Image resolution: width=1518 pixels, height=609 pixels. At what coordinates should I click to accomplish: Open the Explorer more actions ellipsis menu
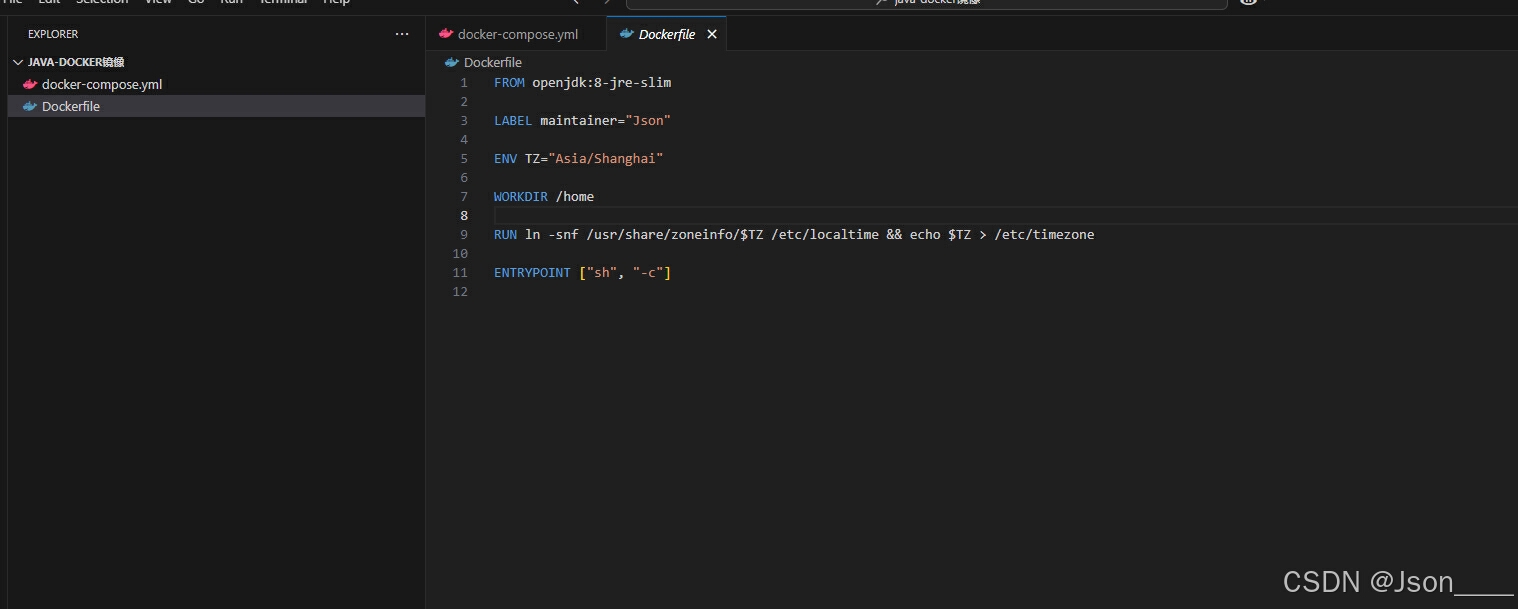point(402,34)
